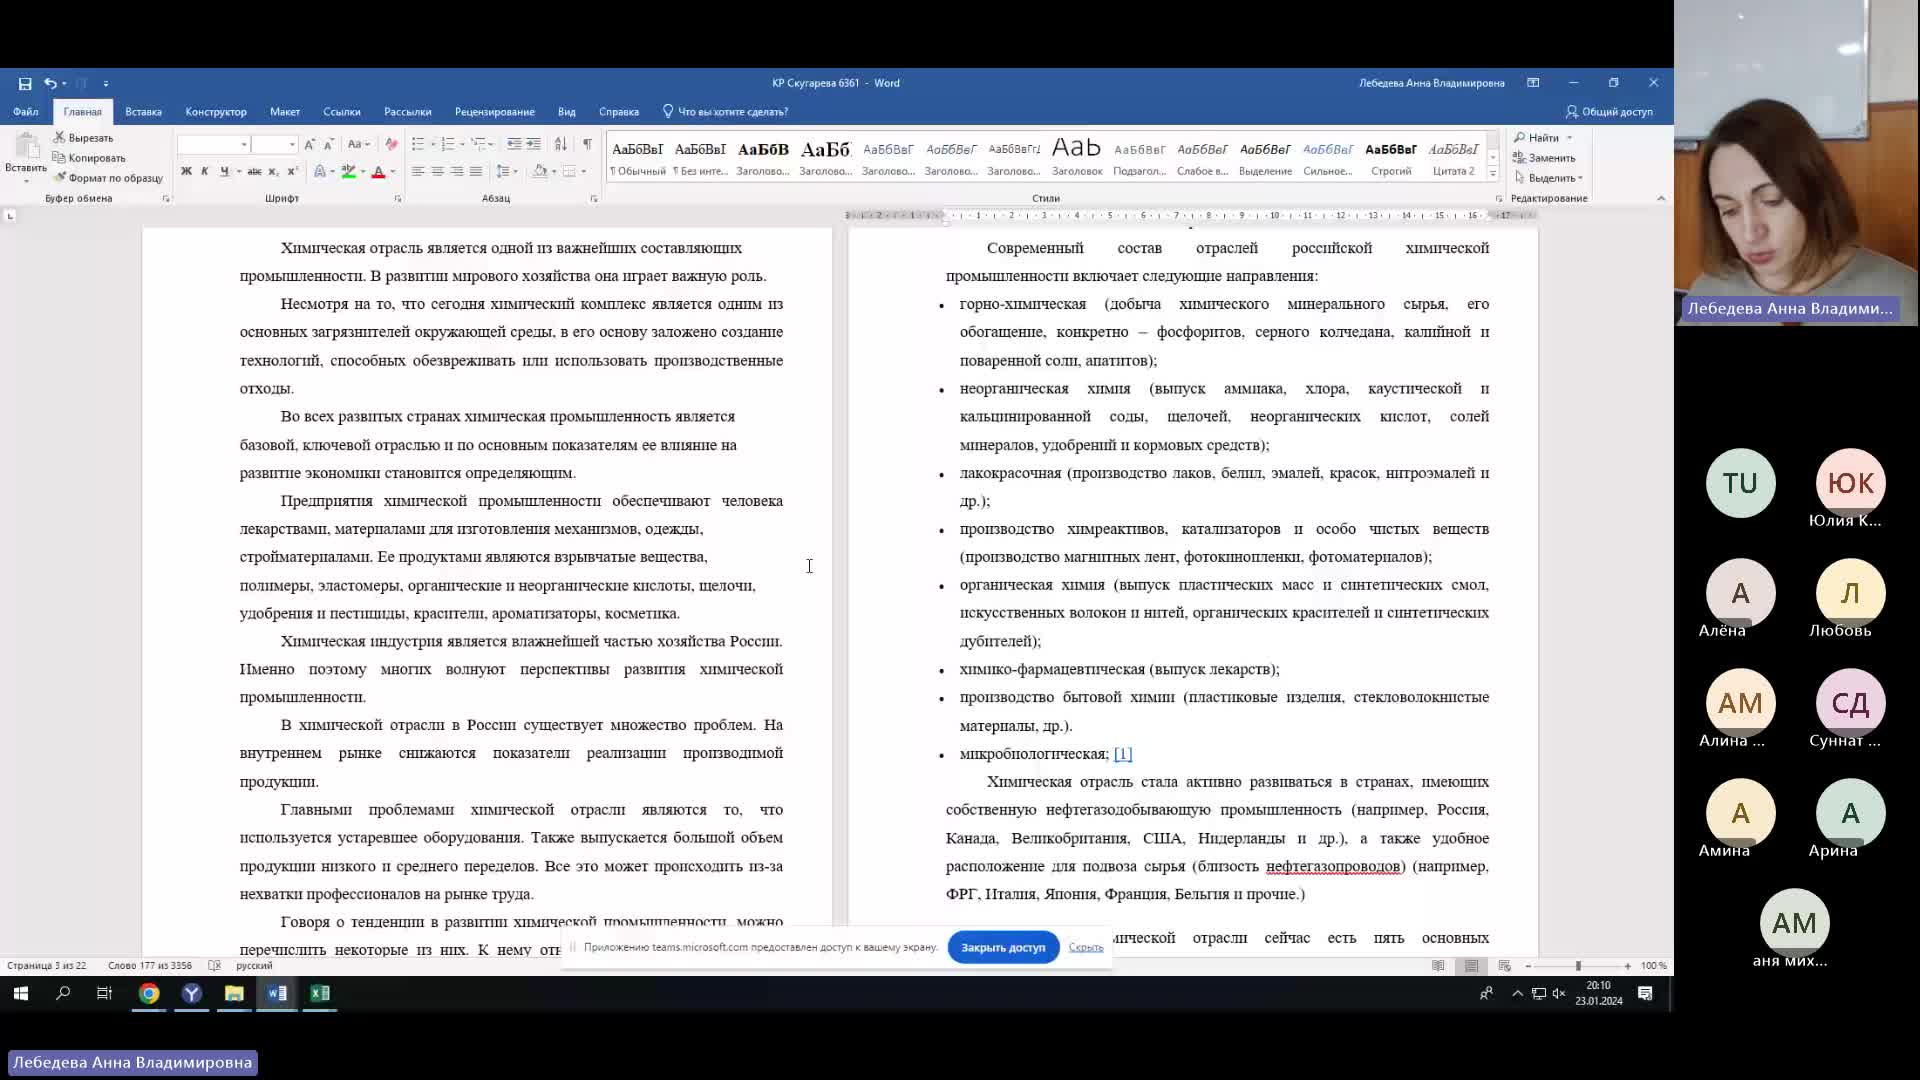The image size is (1920, 1080).
Task: Open Выделить select dropdown
Action: click(1549, 178)
